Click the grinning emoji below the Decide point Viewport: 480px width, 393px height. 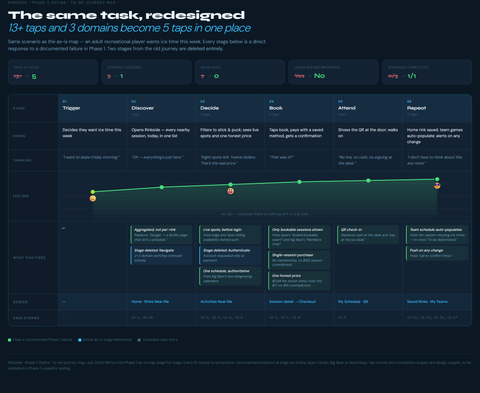[230, 191]
